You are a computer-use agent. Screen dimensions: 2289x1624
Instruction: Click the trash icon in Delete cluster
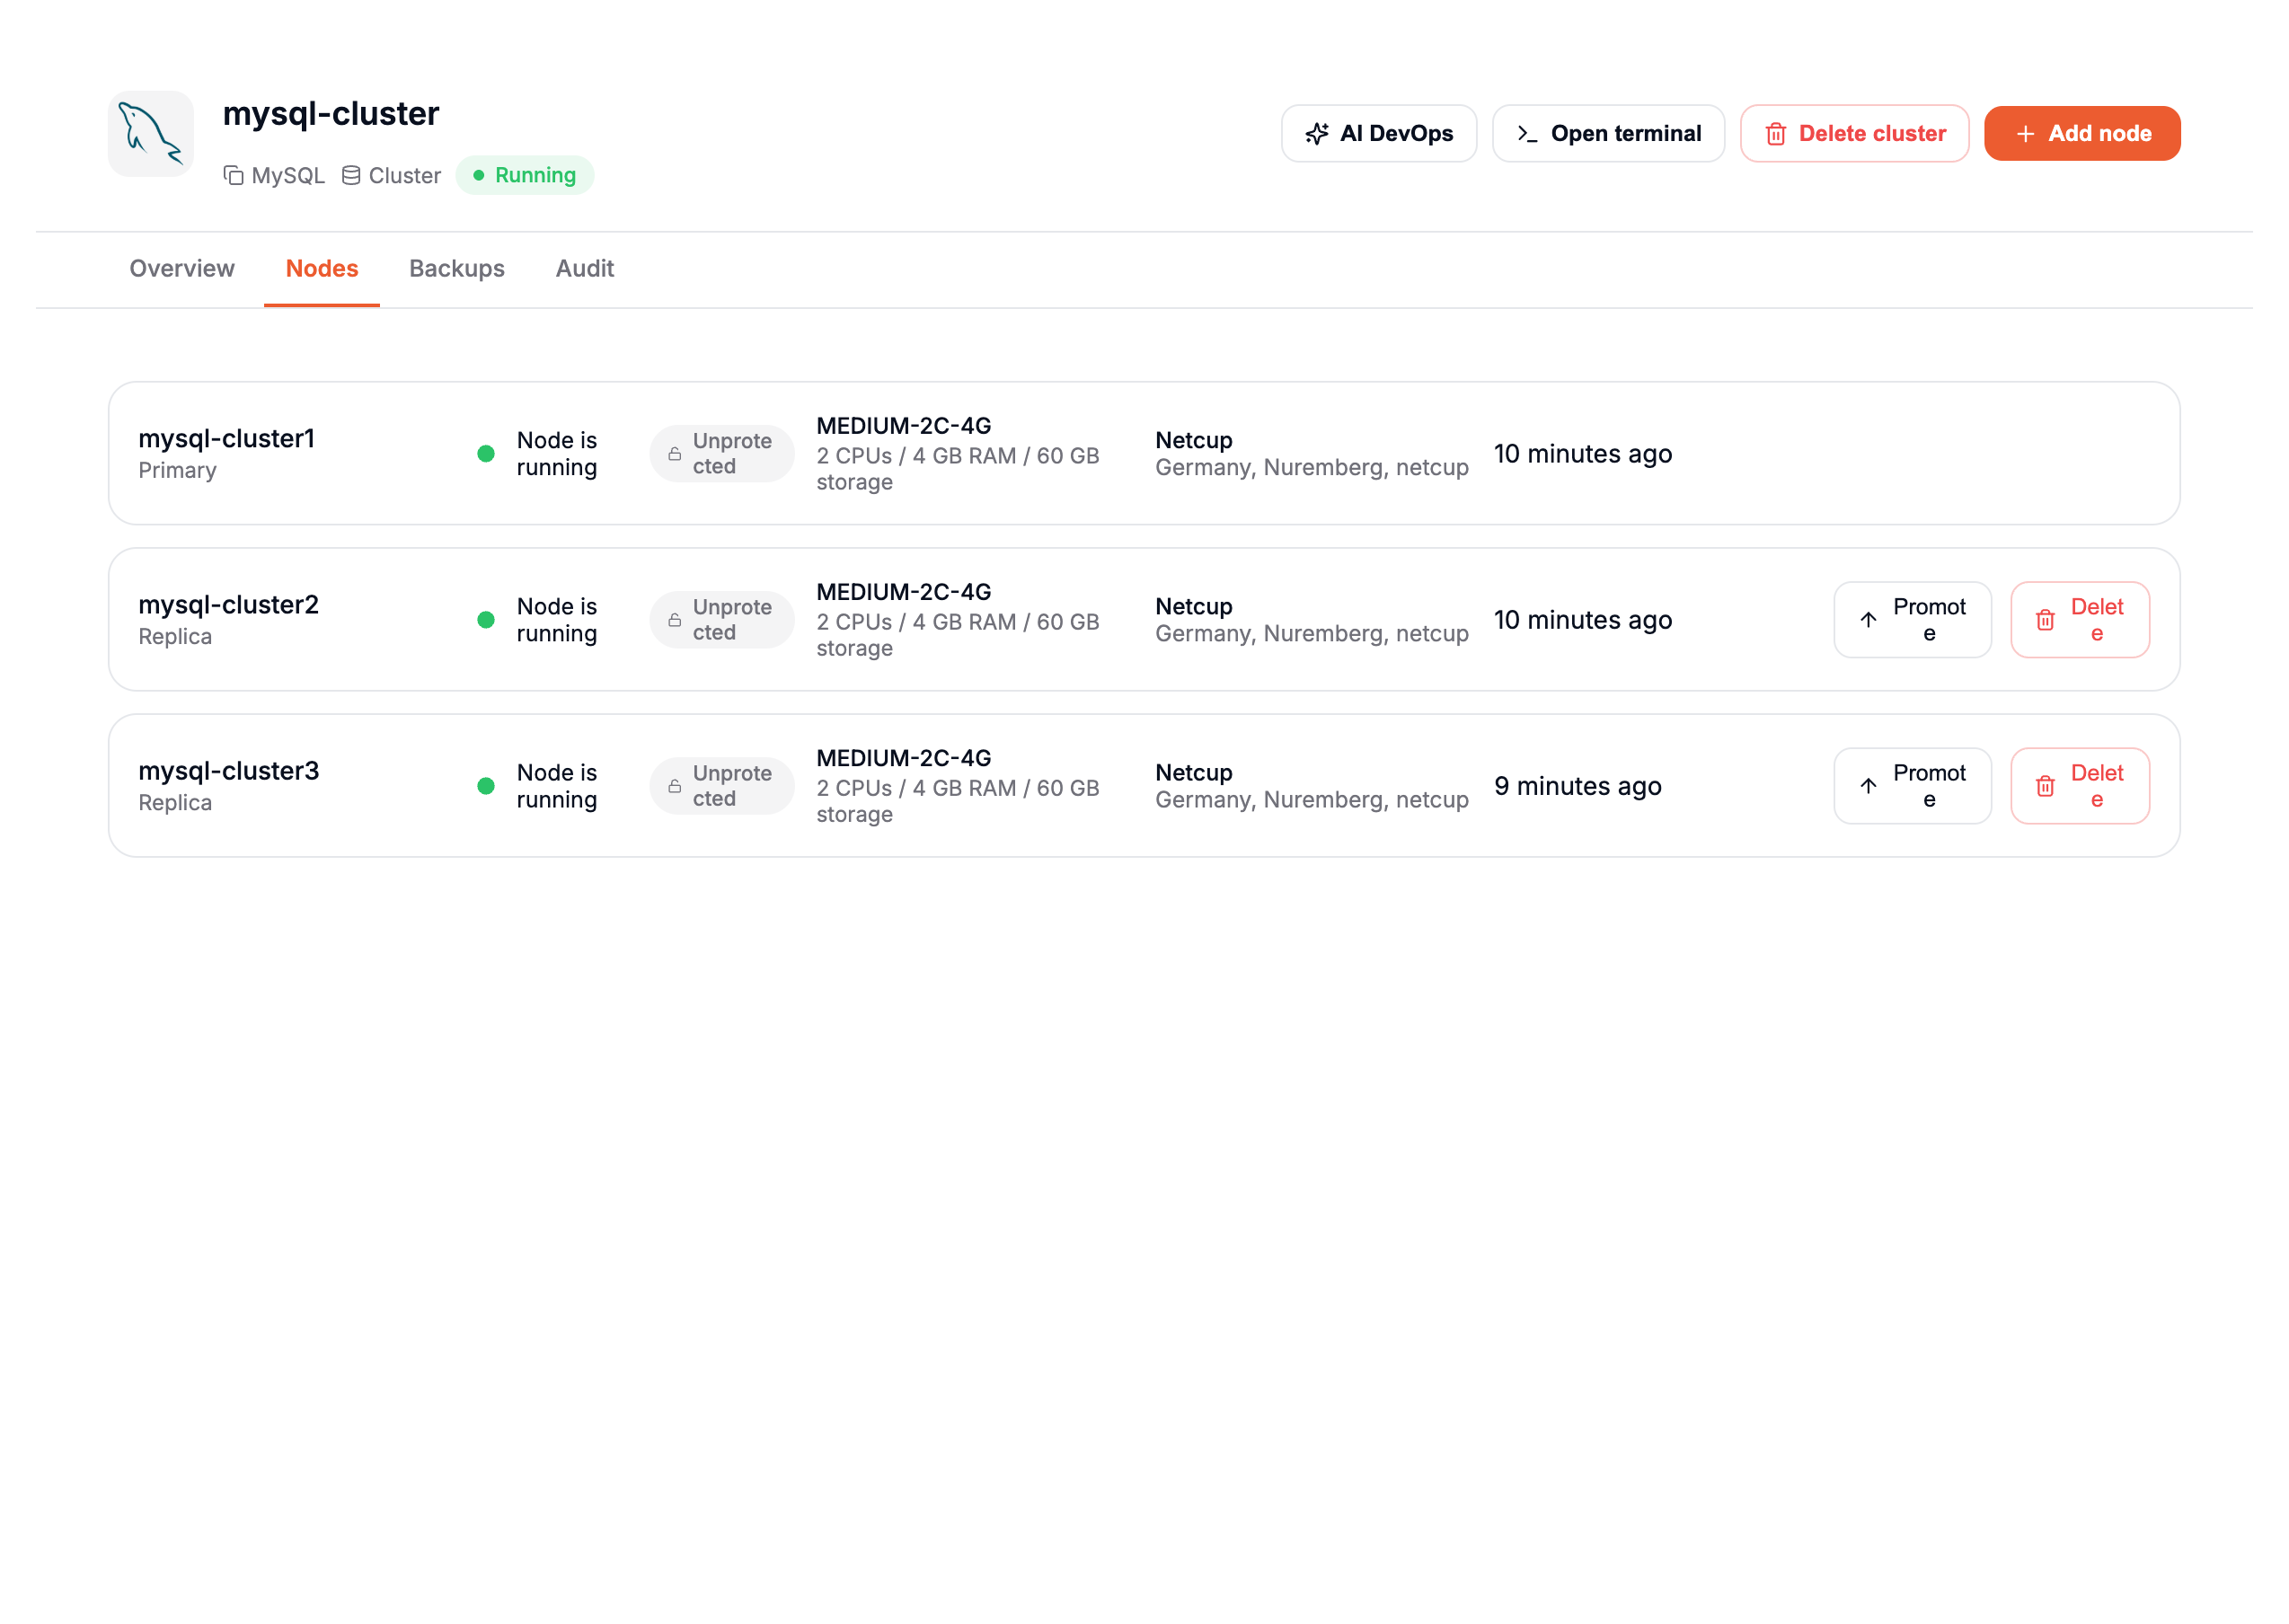(1775, 134)
